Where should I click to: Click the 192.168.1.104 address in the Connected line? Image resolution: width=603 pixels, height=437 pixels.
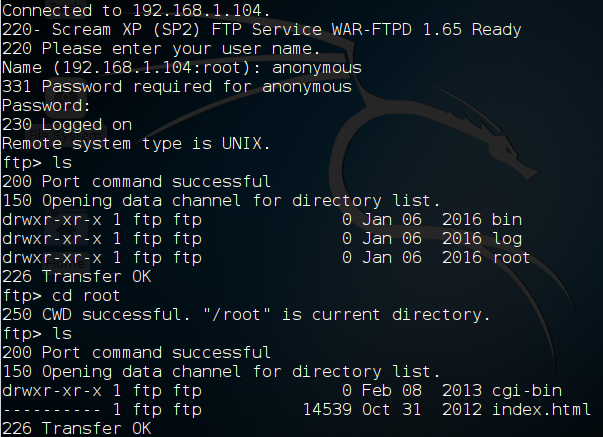(x=201, y=10)
